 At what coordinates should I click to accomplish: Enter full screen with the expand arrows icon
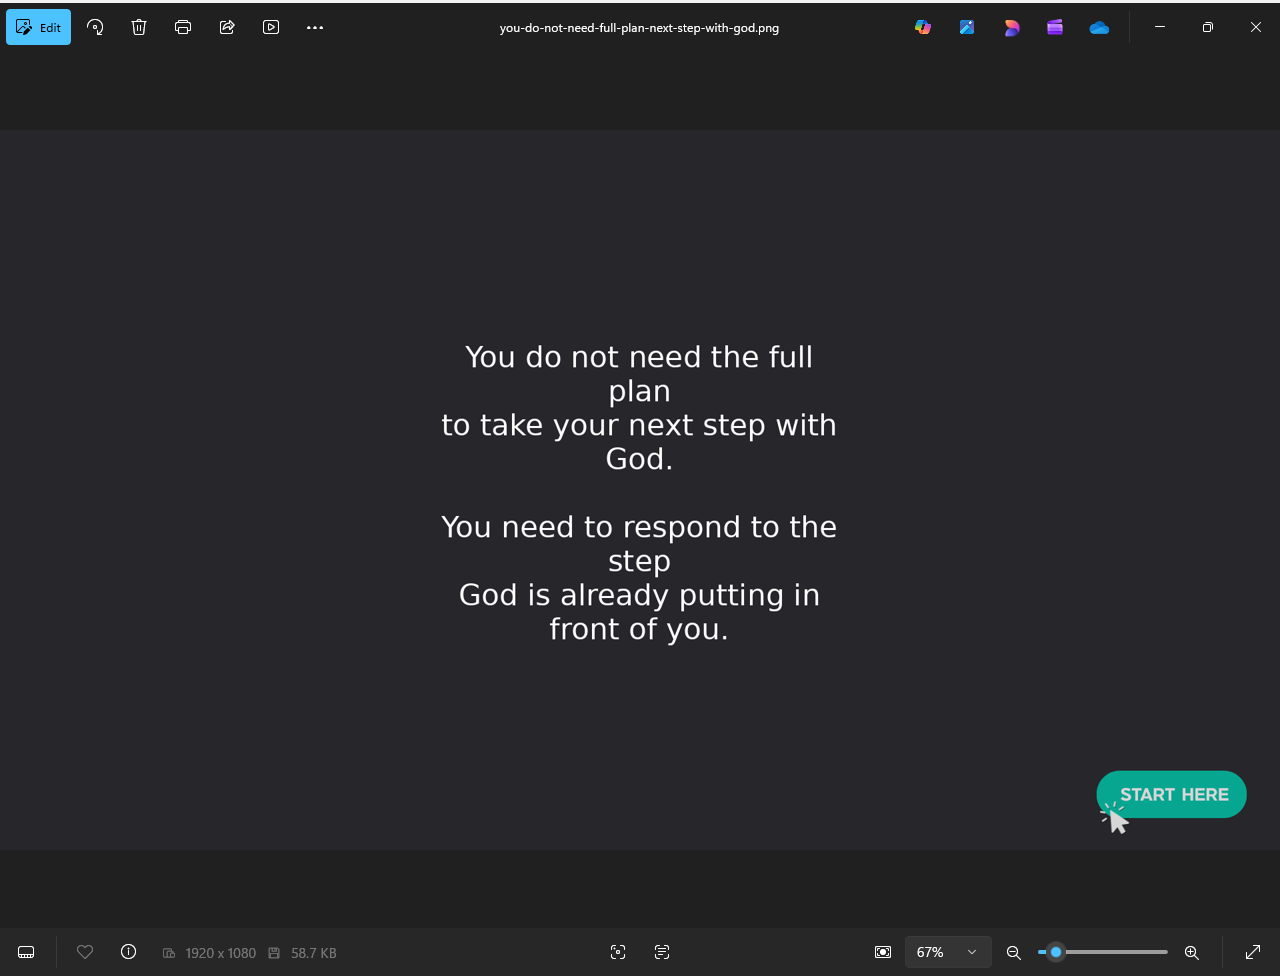(x=1252, y=952)
